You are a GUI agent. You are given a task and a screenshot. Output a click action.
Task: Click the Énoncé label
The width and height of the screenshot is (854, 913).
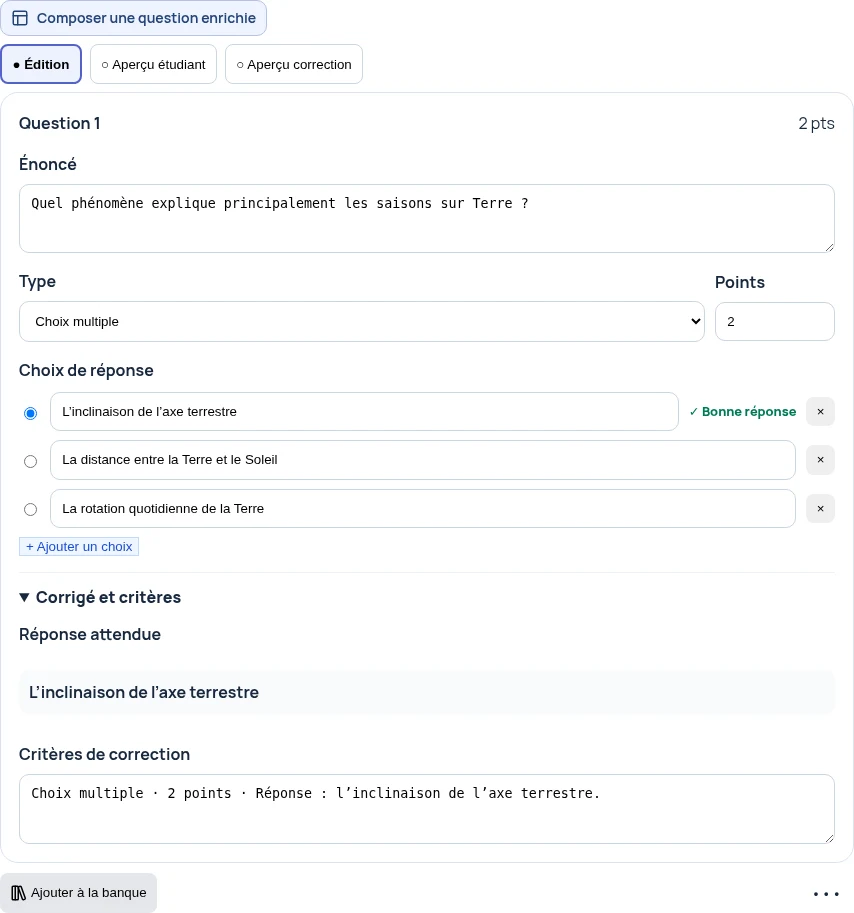pos(48,164)
